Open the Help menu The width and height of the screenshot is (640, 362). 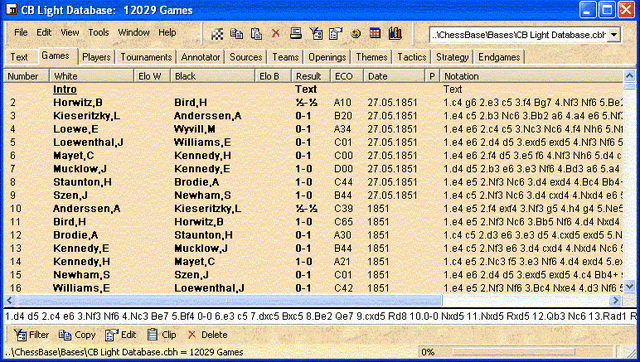coord(167,32)
